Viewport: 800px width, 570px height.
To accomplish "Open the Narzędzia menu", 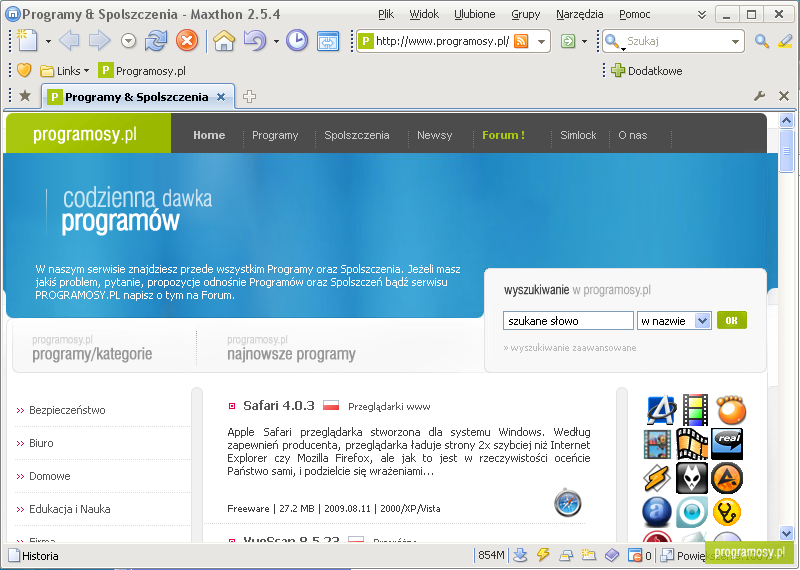I will click(580, 14).
